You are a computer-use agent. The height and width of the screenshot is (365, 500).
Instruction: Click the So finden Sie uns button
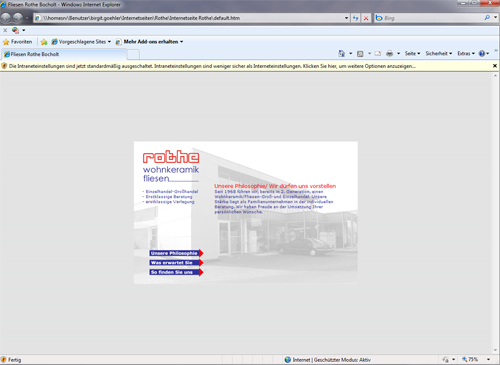click(x=176, y=272)
